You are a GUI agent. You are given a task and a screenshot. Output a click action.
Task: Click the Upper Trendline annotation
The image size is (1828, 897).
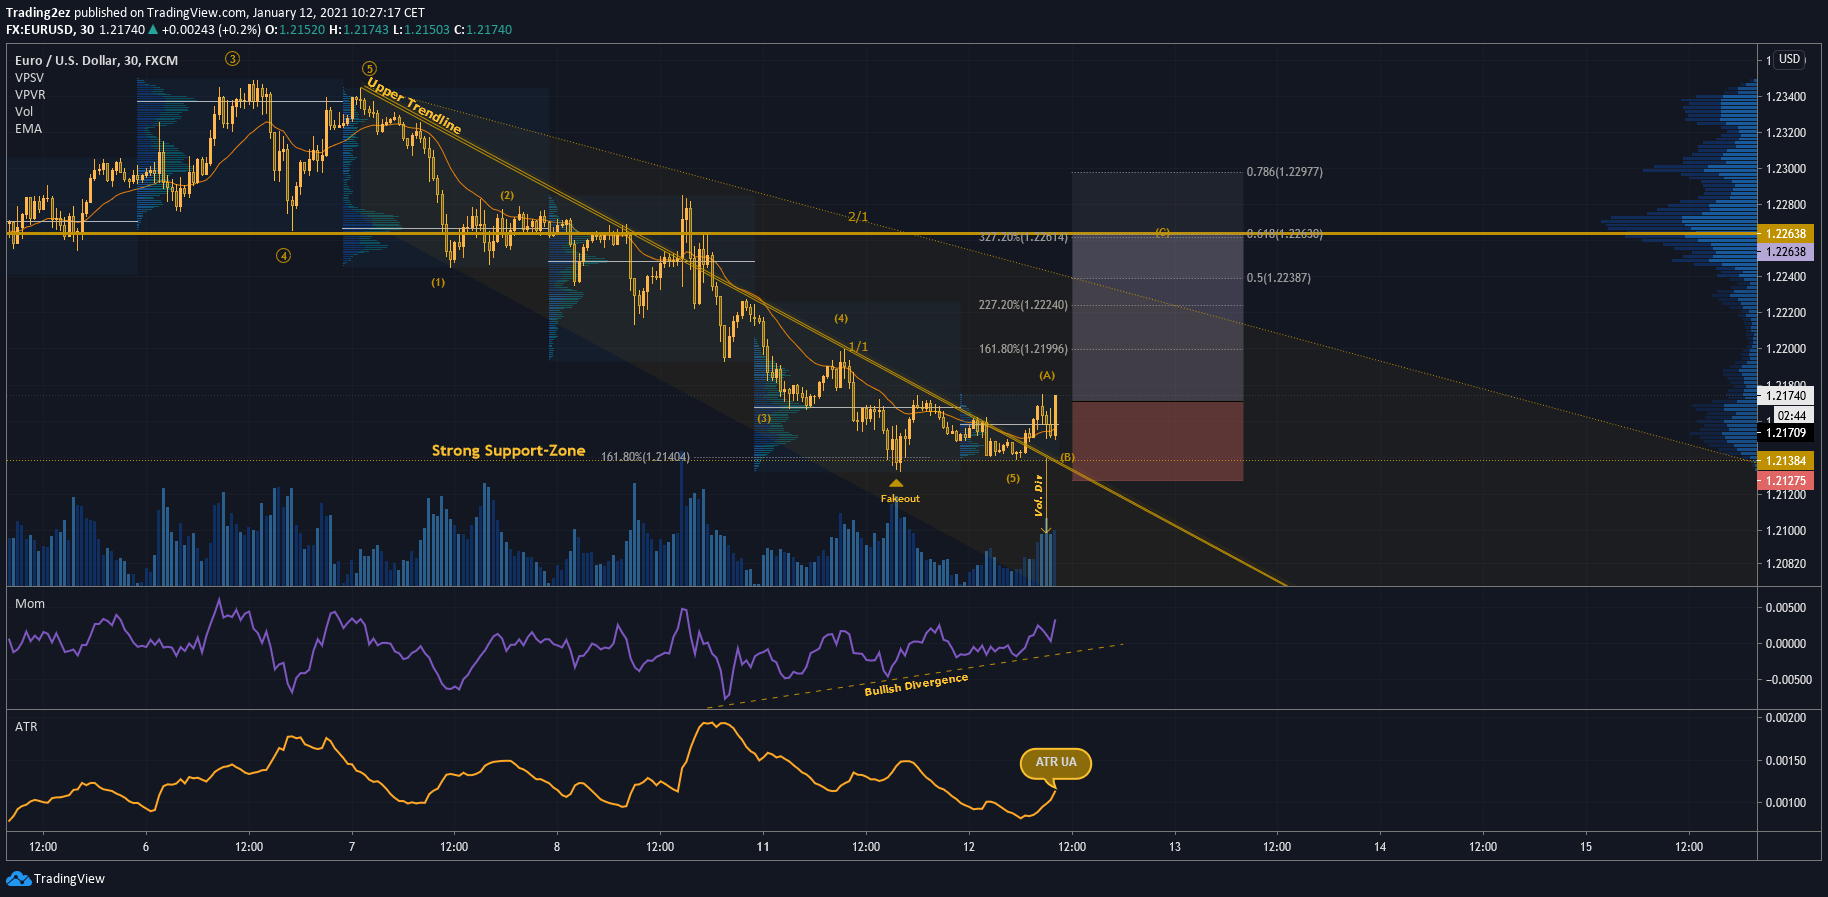pyautogui.click(x=414, y=106)
